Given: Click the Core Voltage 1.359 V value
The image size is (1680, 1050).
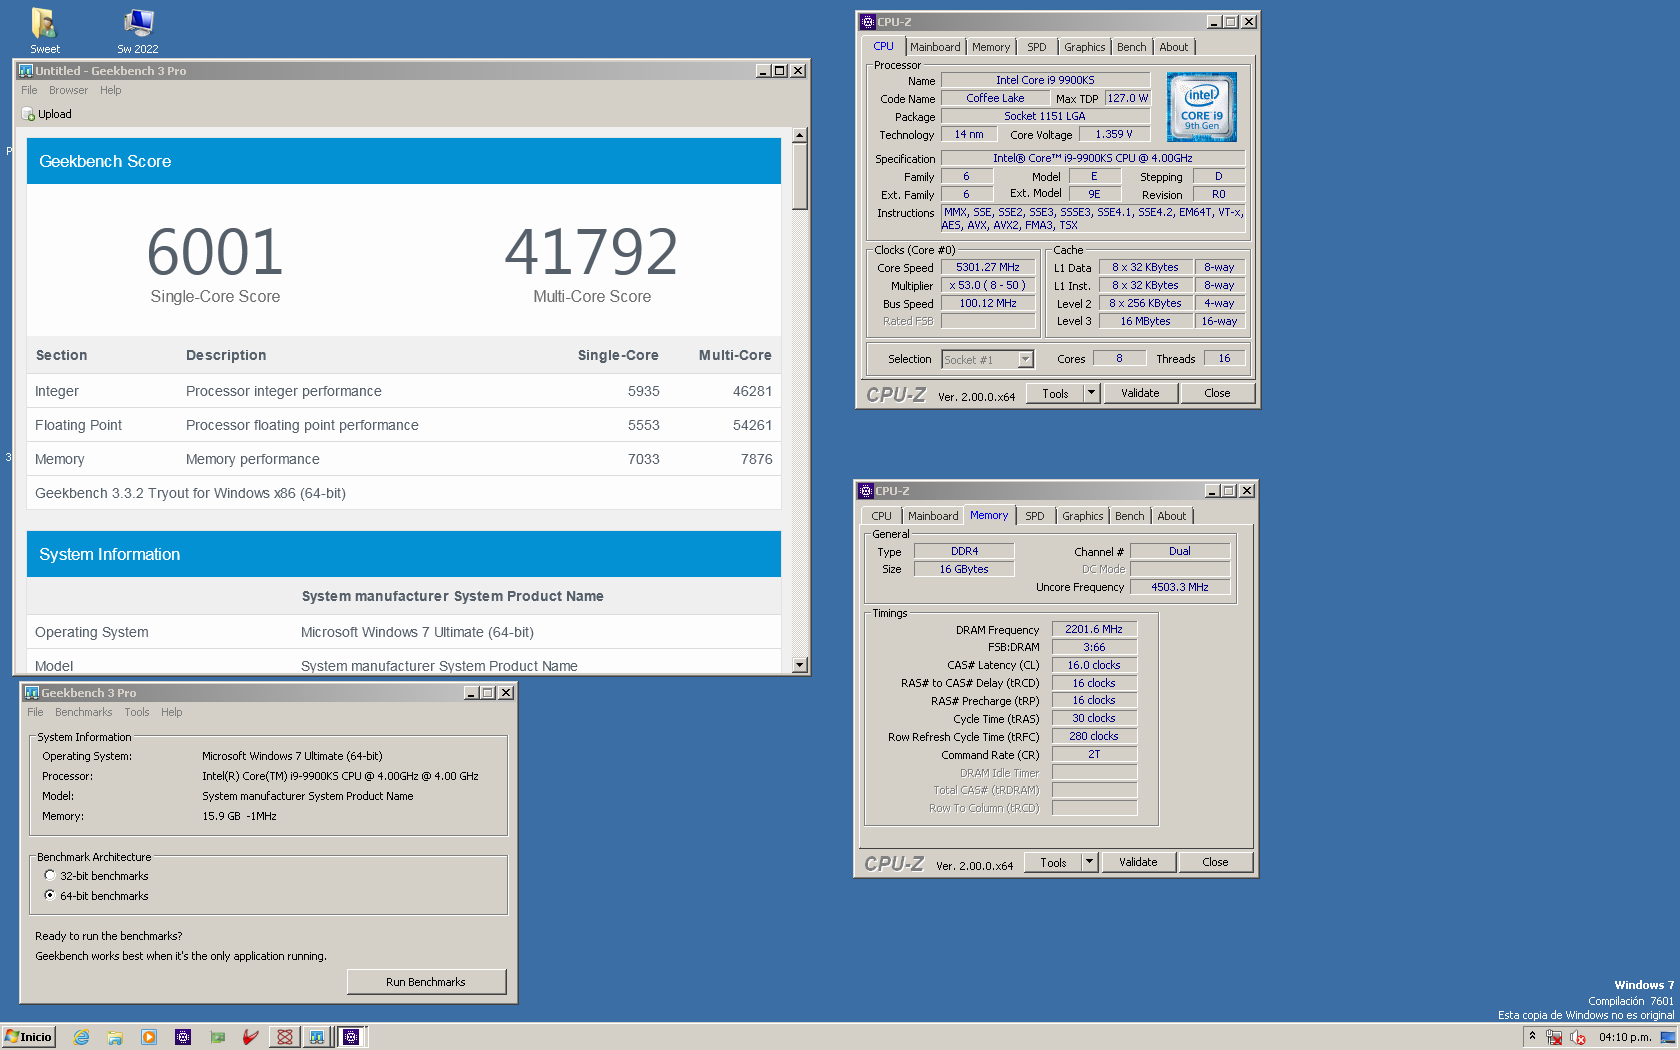Looking at the screenshot, I should pos(1114,134).
